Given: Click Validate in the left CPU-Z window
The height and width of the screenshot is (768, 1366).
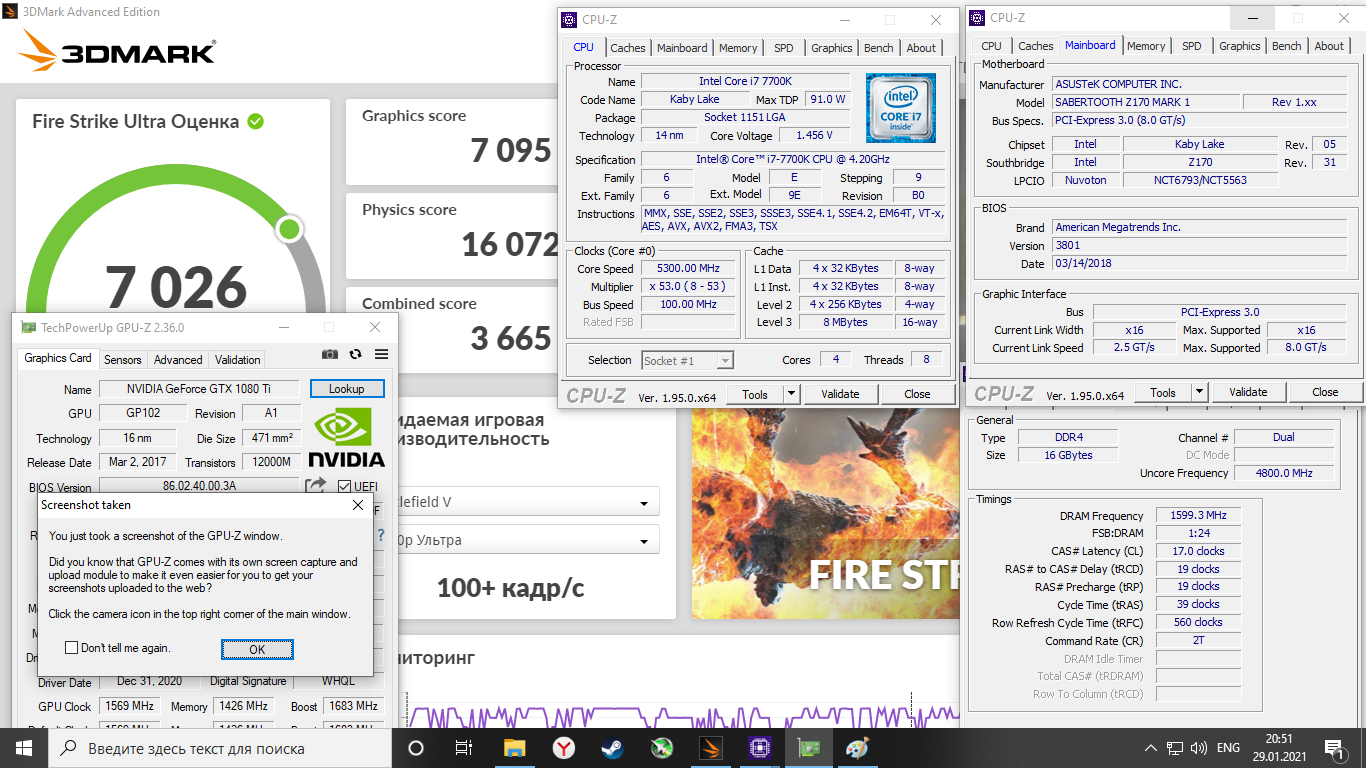Looking at the screenshot, I should pos(840,394).
